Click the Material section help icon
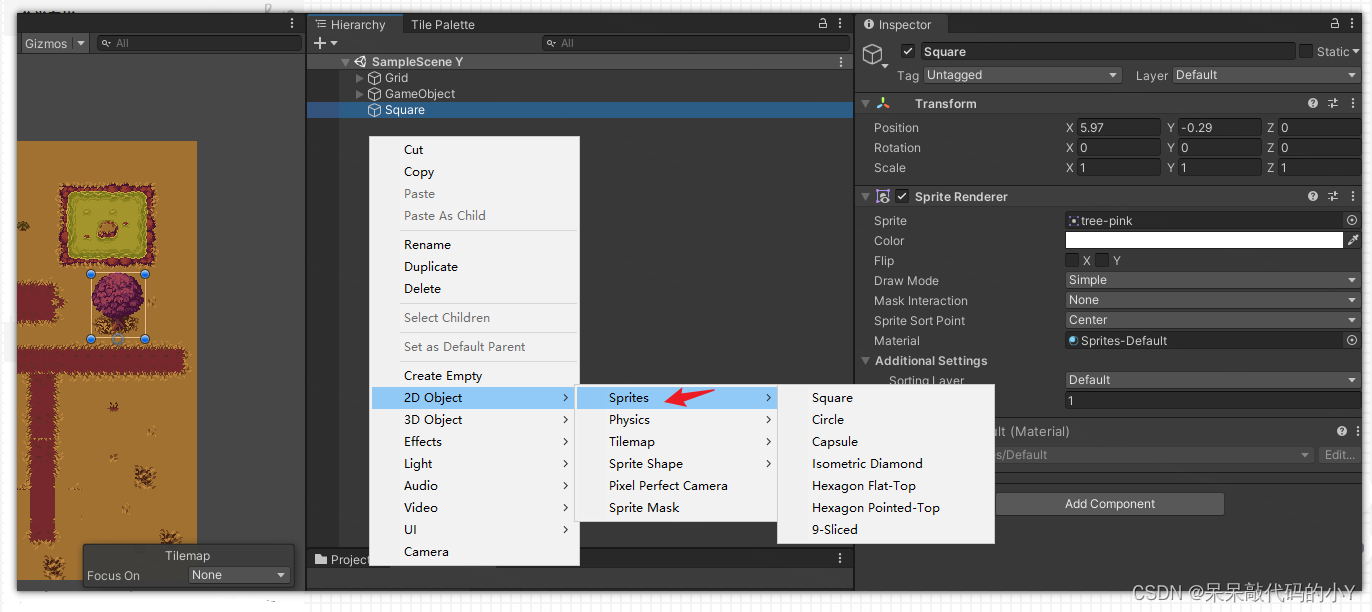This screenshot has height=612, width=1372. tap(1342, 431)
